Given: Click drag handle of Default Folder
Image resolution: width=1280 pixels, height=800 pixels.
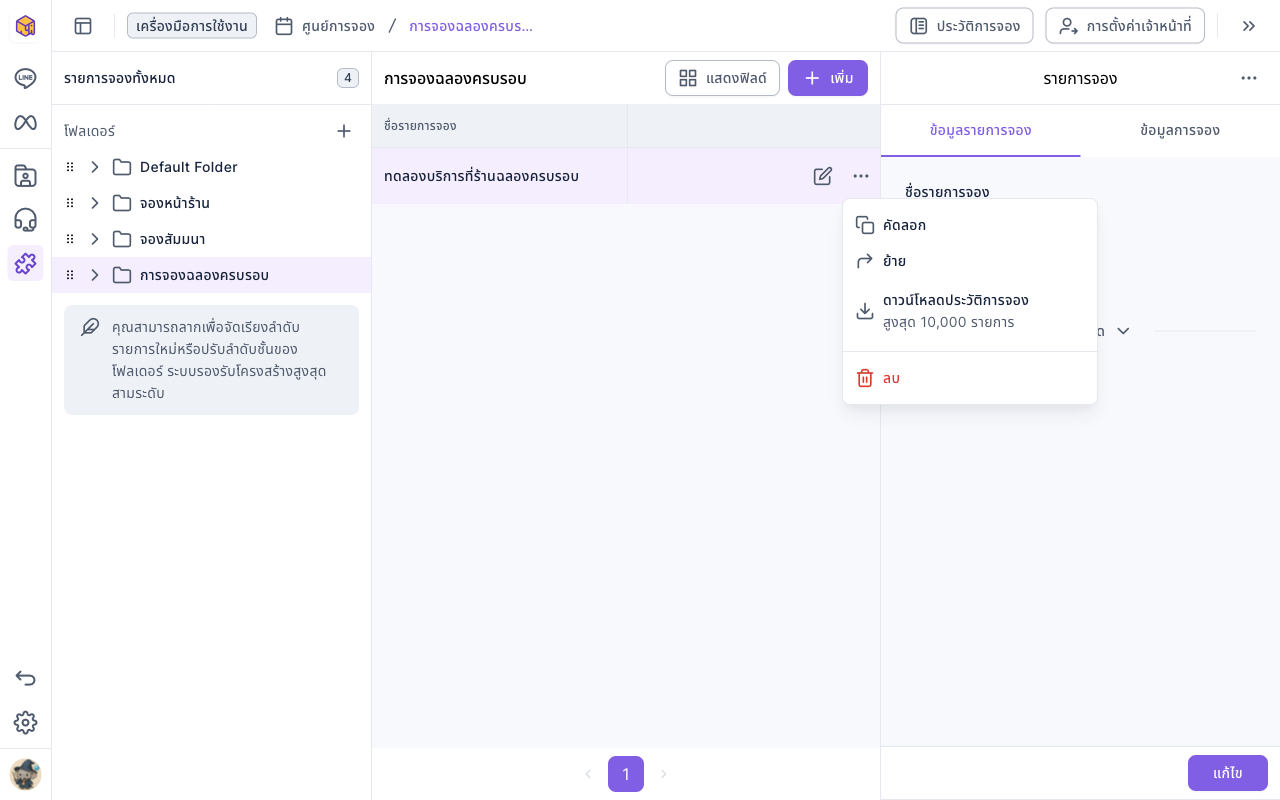Looking at the screenshot, I should (x=70, y=167).
